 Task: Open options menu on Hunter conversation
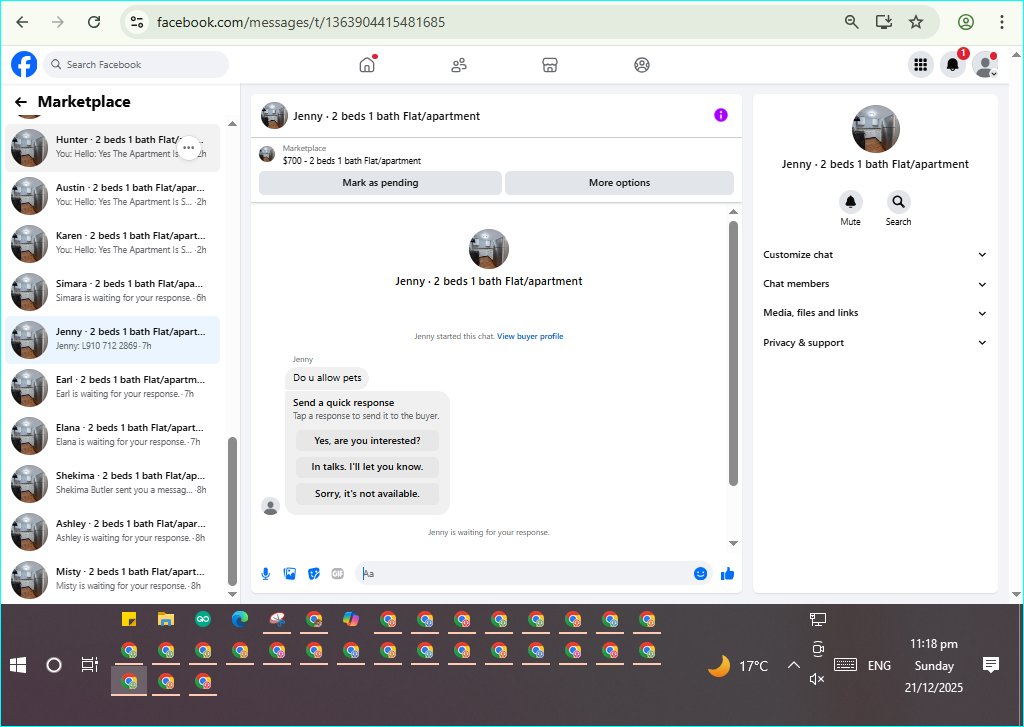coord(189,148)
